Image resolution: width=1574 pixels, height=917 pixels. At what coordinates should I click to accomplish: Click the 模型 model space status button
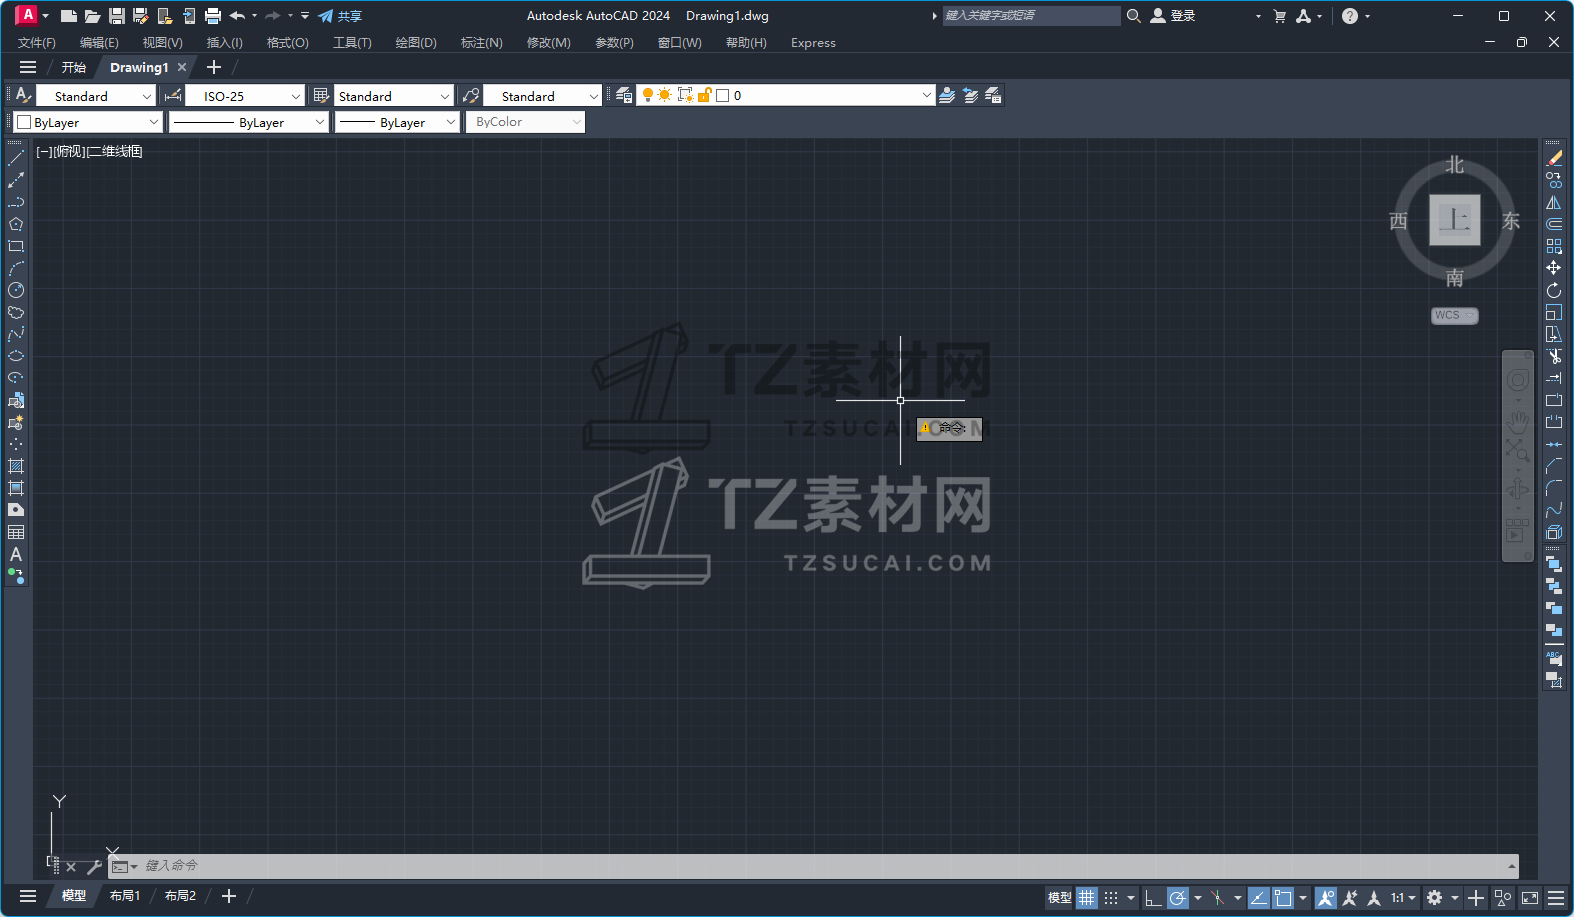point(1060,898)
